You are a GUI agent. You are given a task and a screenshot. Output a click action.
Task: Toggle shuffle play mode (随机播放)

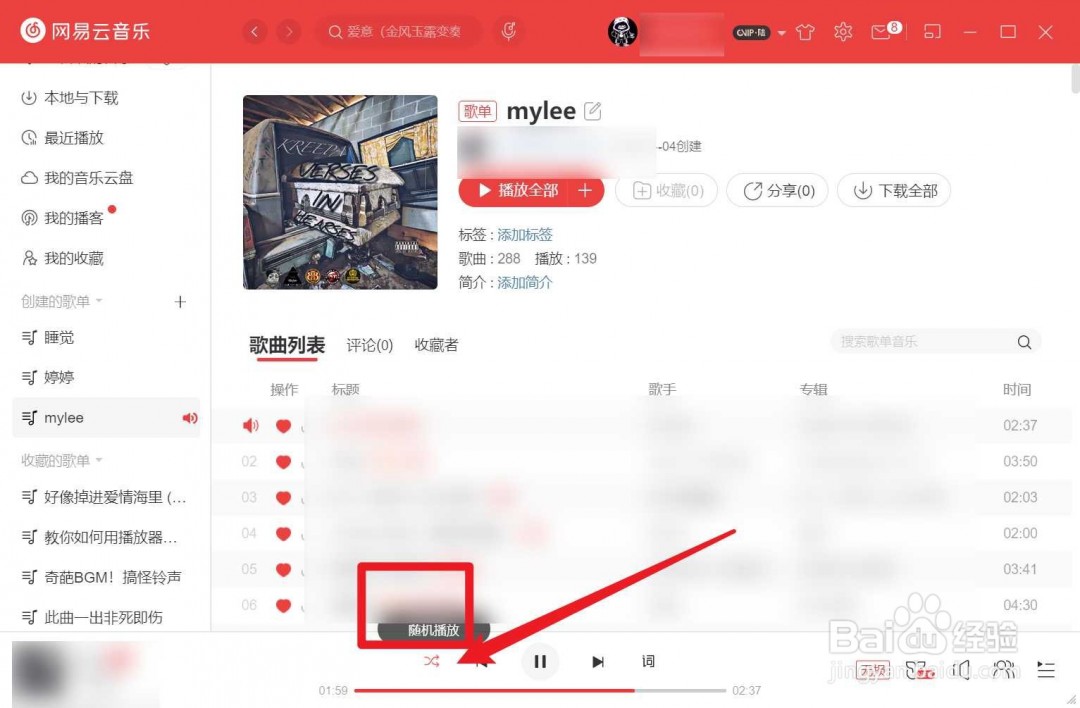[x=431, y=661]
